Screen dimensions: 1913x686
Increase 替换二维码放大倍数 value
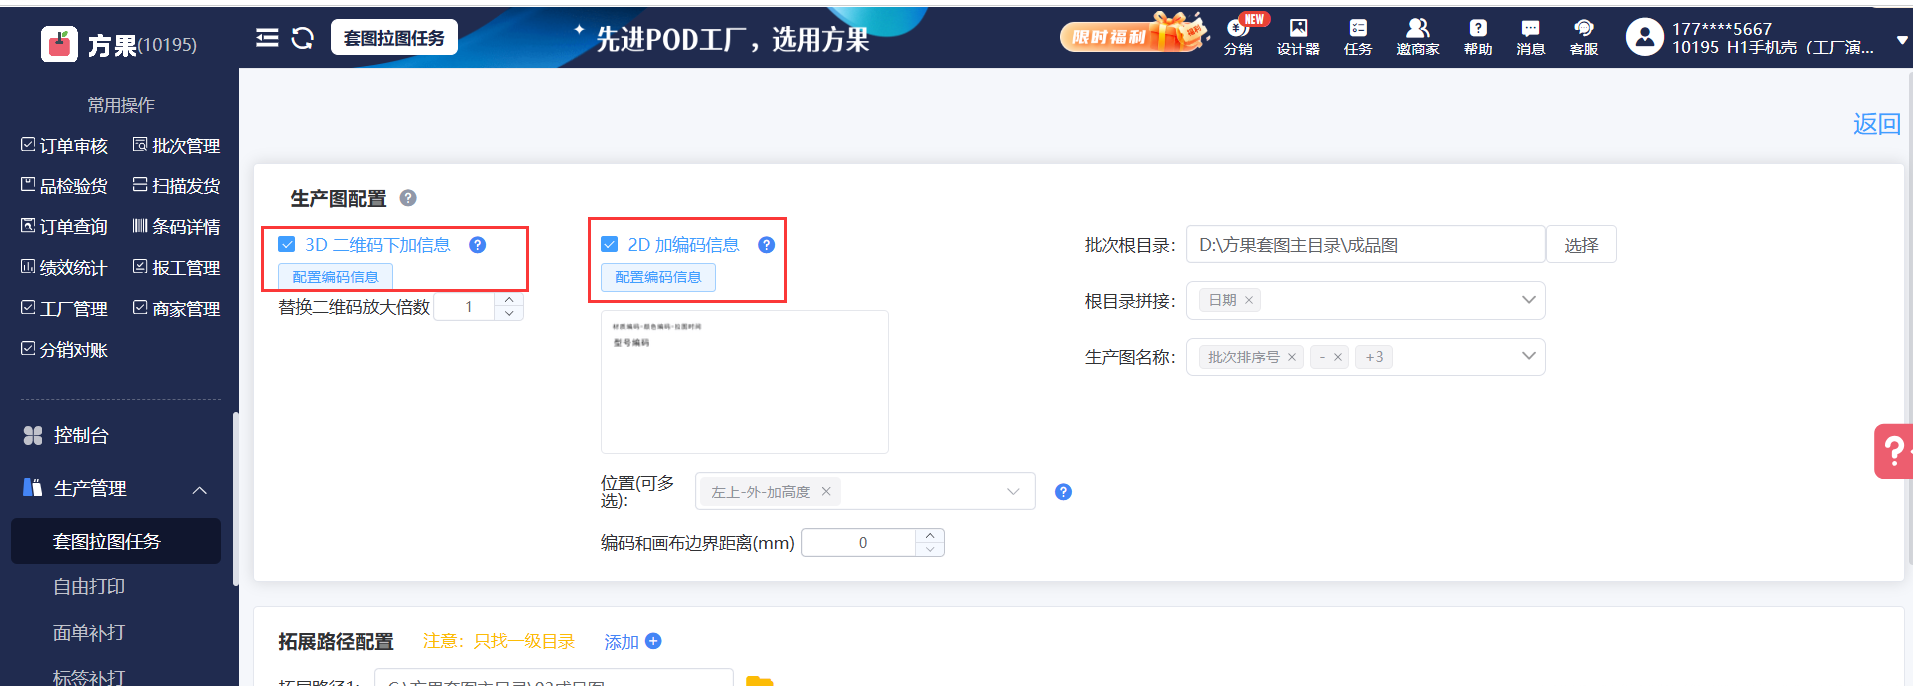pyautogui.click(x=509, y=300)
